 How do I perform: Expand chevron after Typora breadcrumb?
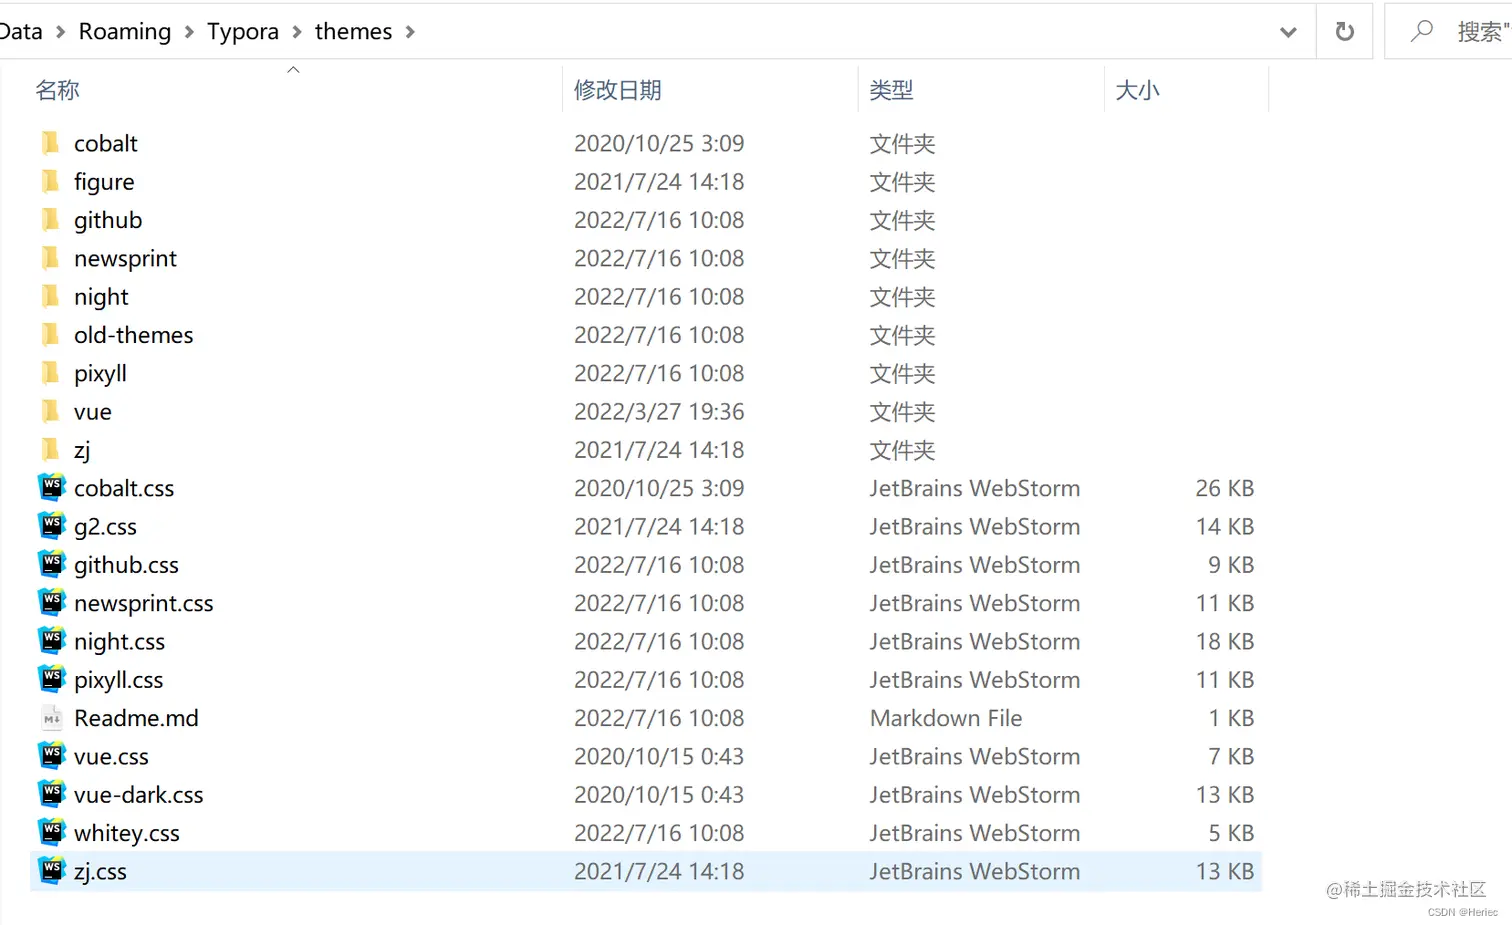coord(297,32)
